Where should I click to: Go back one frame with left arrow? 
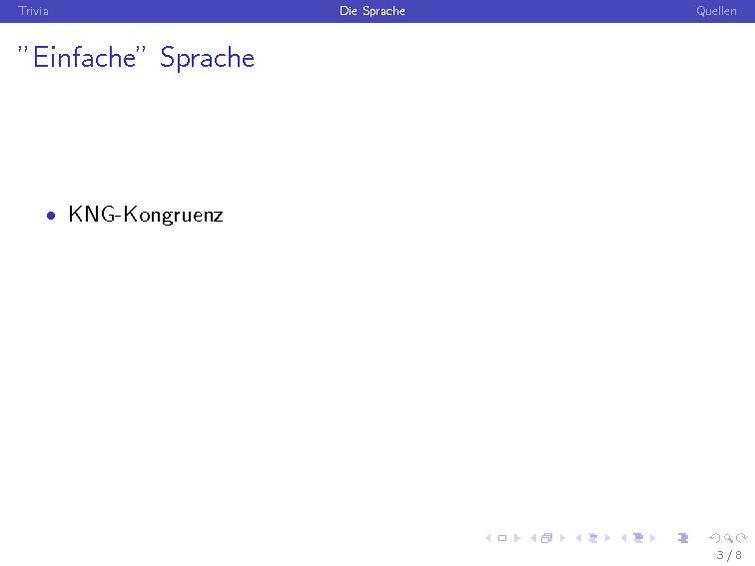533,538
